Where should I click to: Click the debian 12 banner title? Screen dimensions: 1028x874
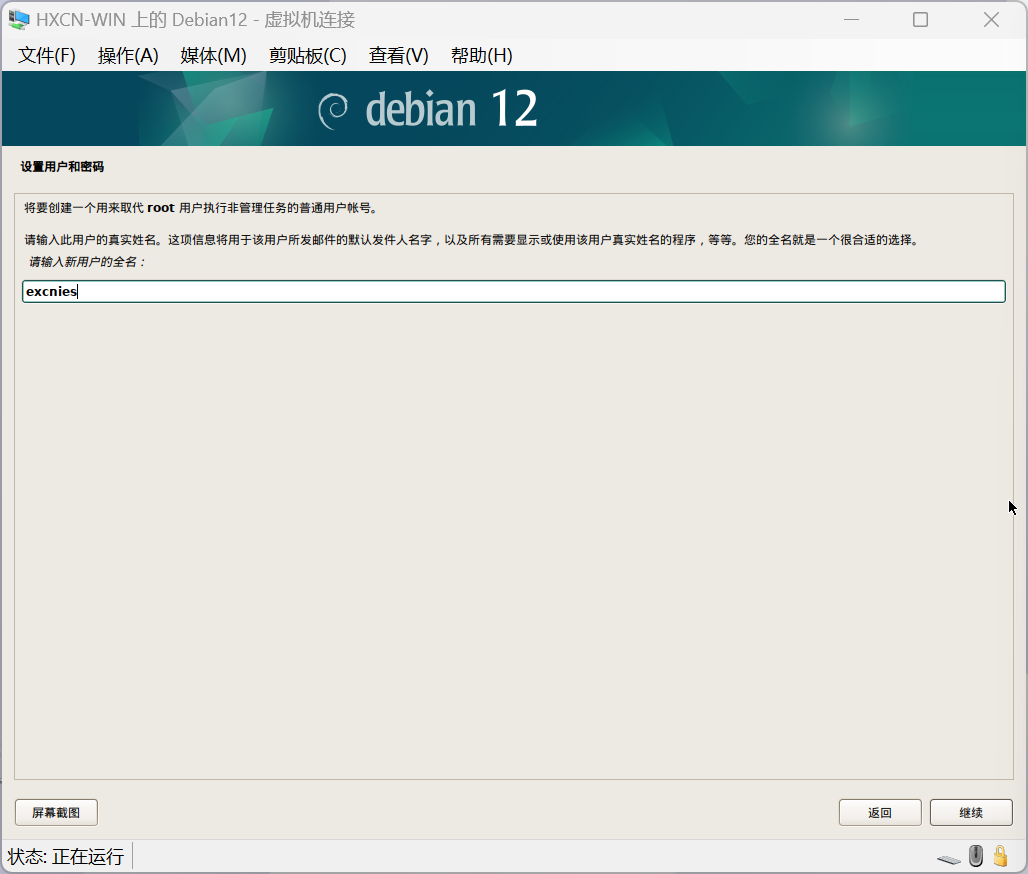click(451, 109)
